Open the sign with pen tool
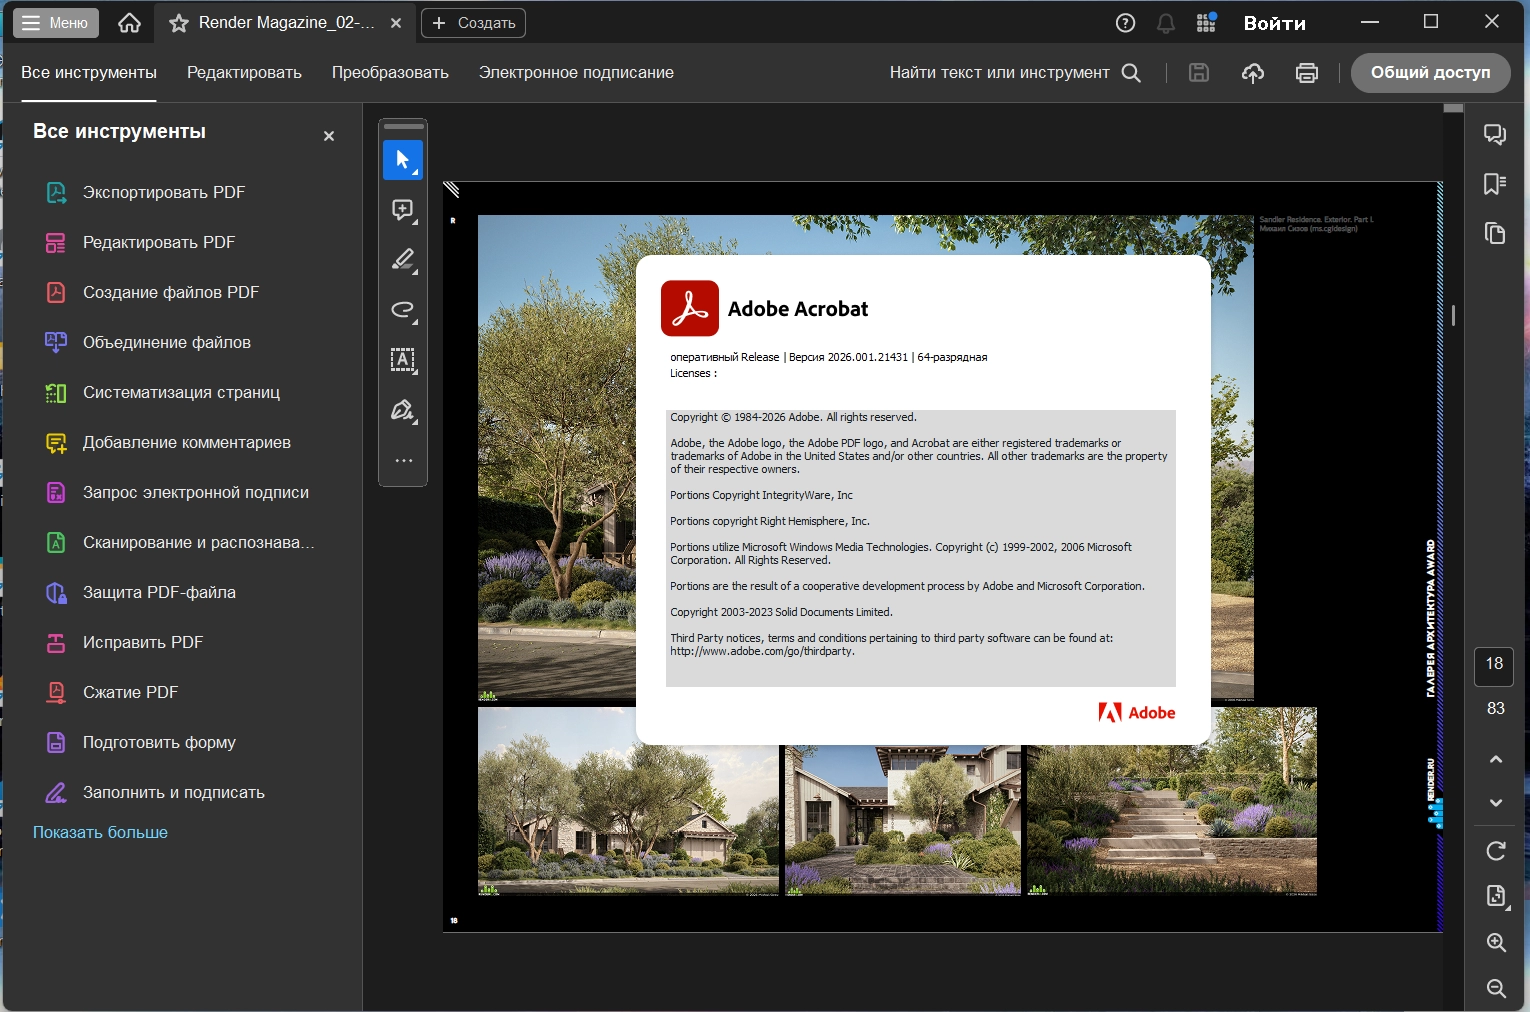Viewport: 1530px width, 1012px height. [x=402, y=410]
